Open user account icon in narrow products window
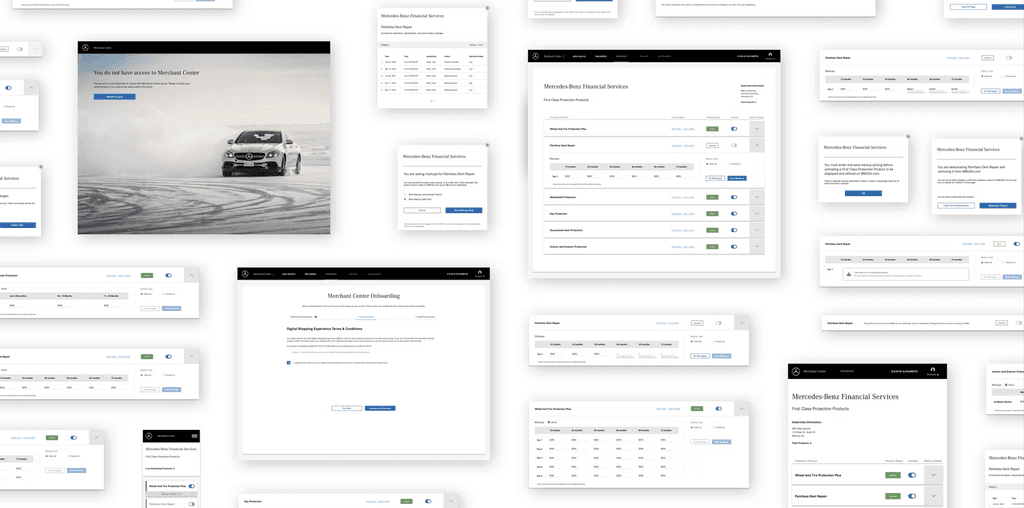Image resolution: width=1024 pixels, height=508 pixels. [932, 370]
